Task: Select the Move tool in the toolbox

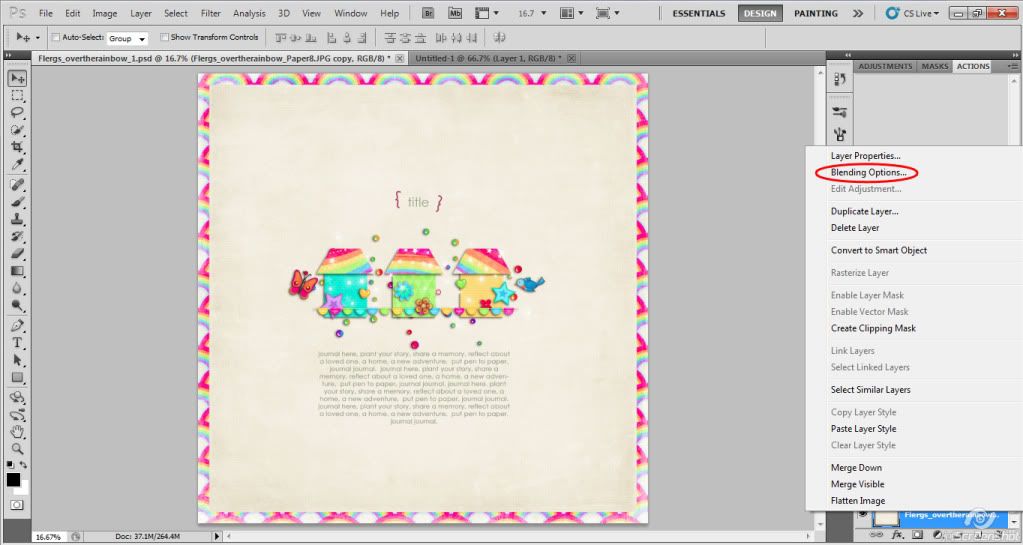Action: point(17,78)
